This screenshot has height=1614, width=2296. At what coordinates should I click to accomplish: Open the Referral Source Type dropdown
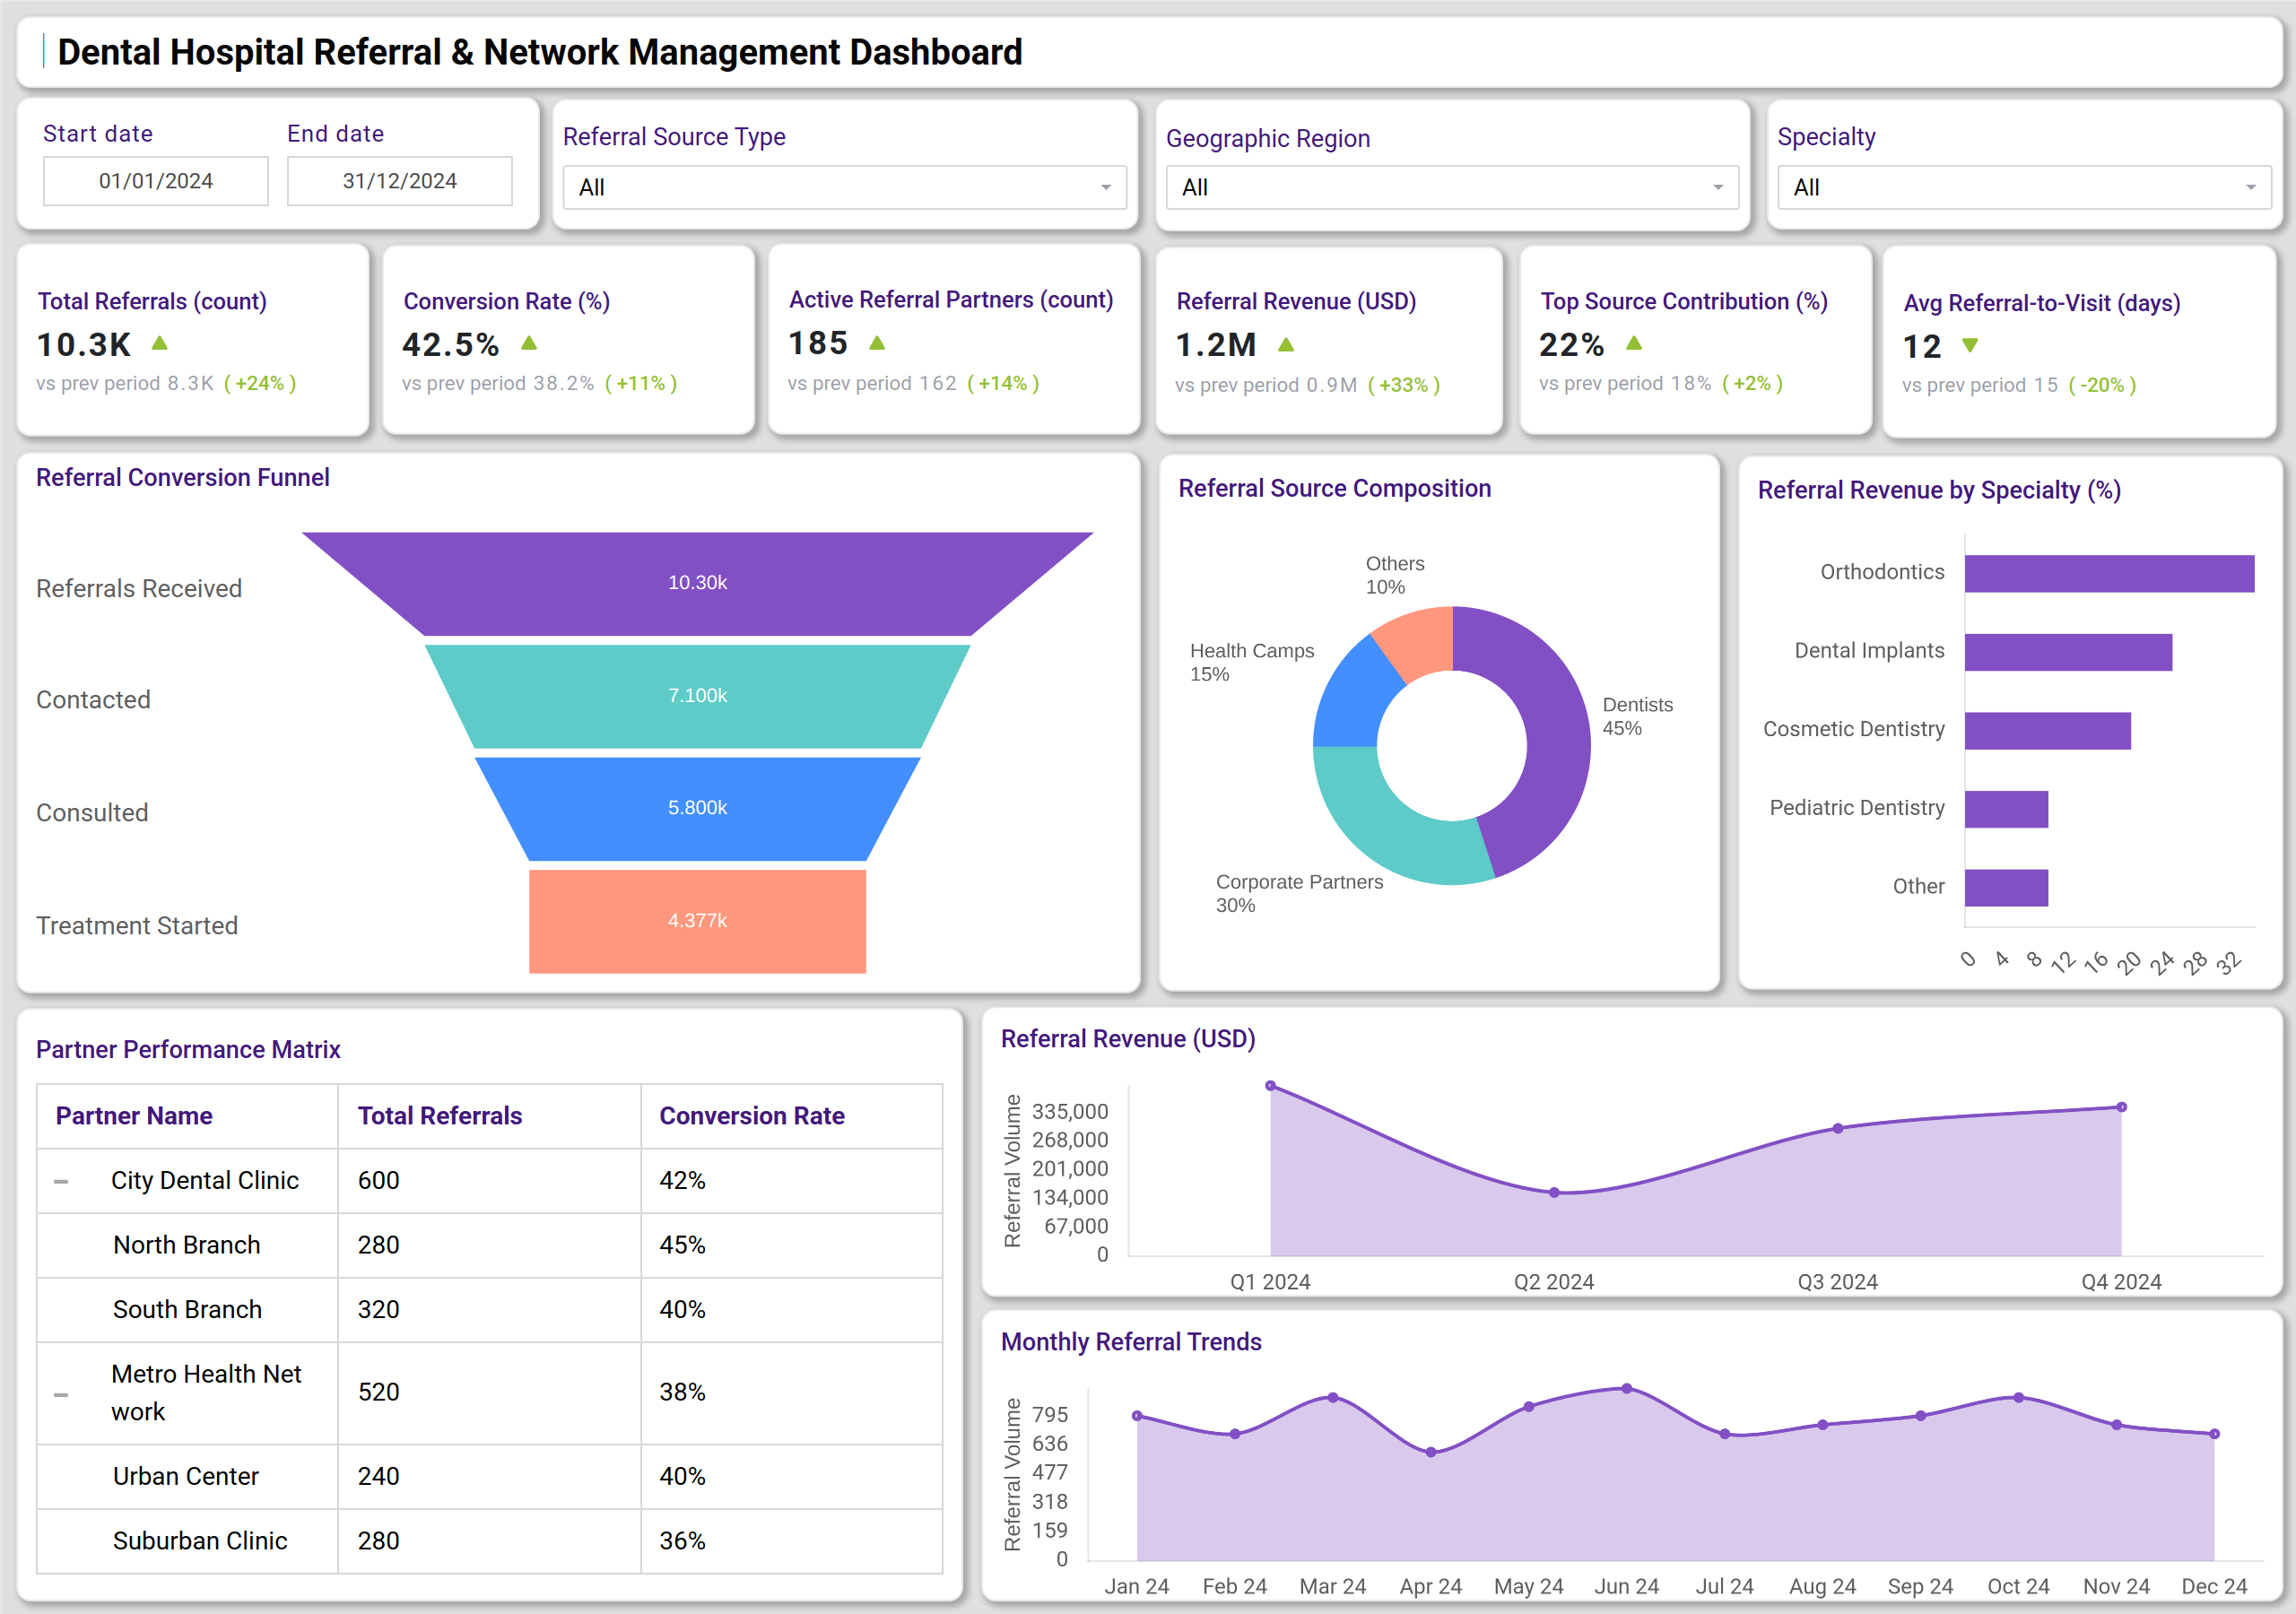coord(844,187)
